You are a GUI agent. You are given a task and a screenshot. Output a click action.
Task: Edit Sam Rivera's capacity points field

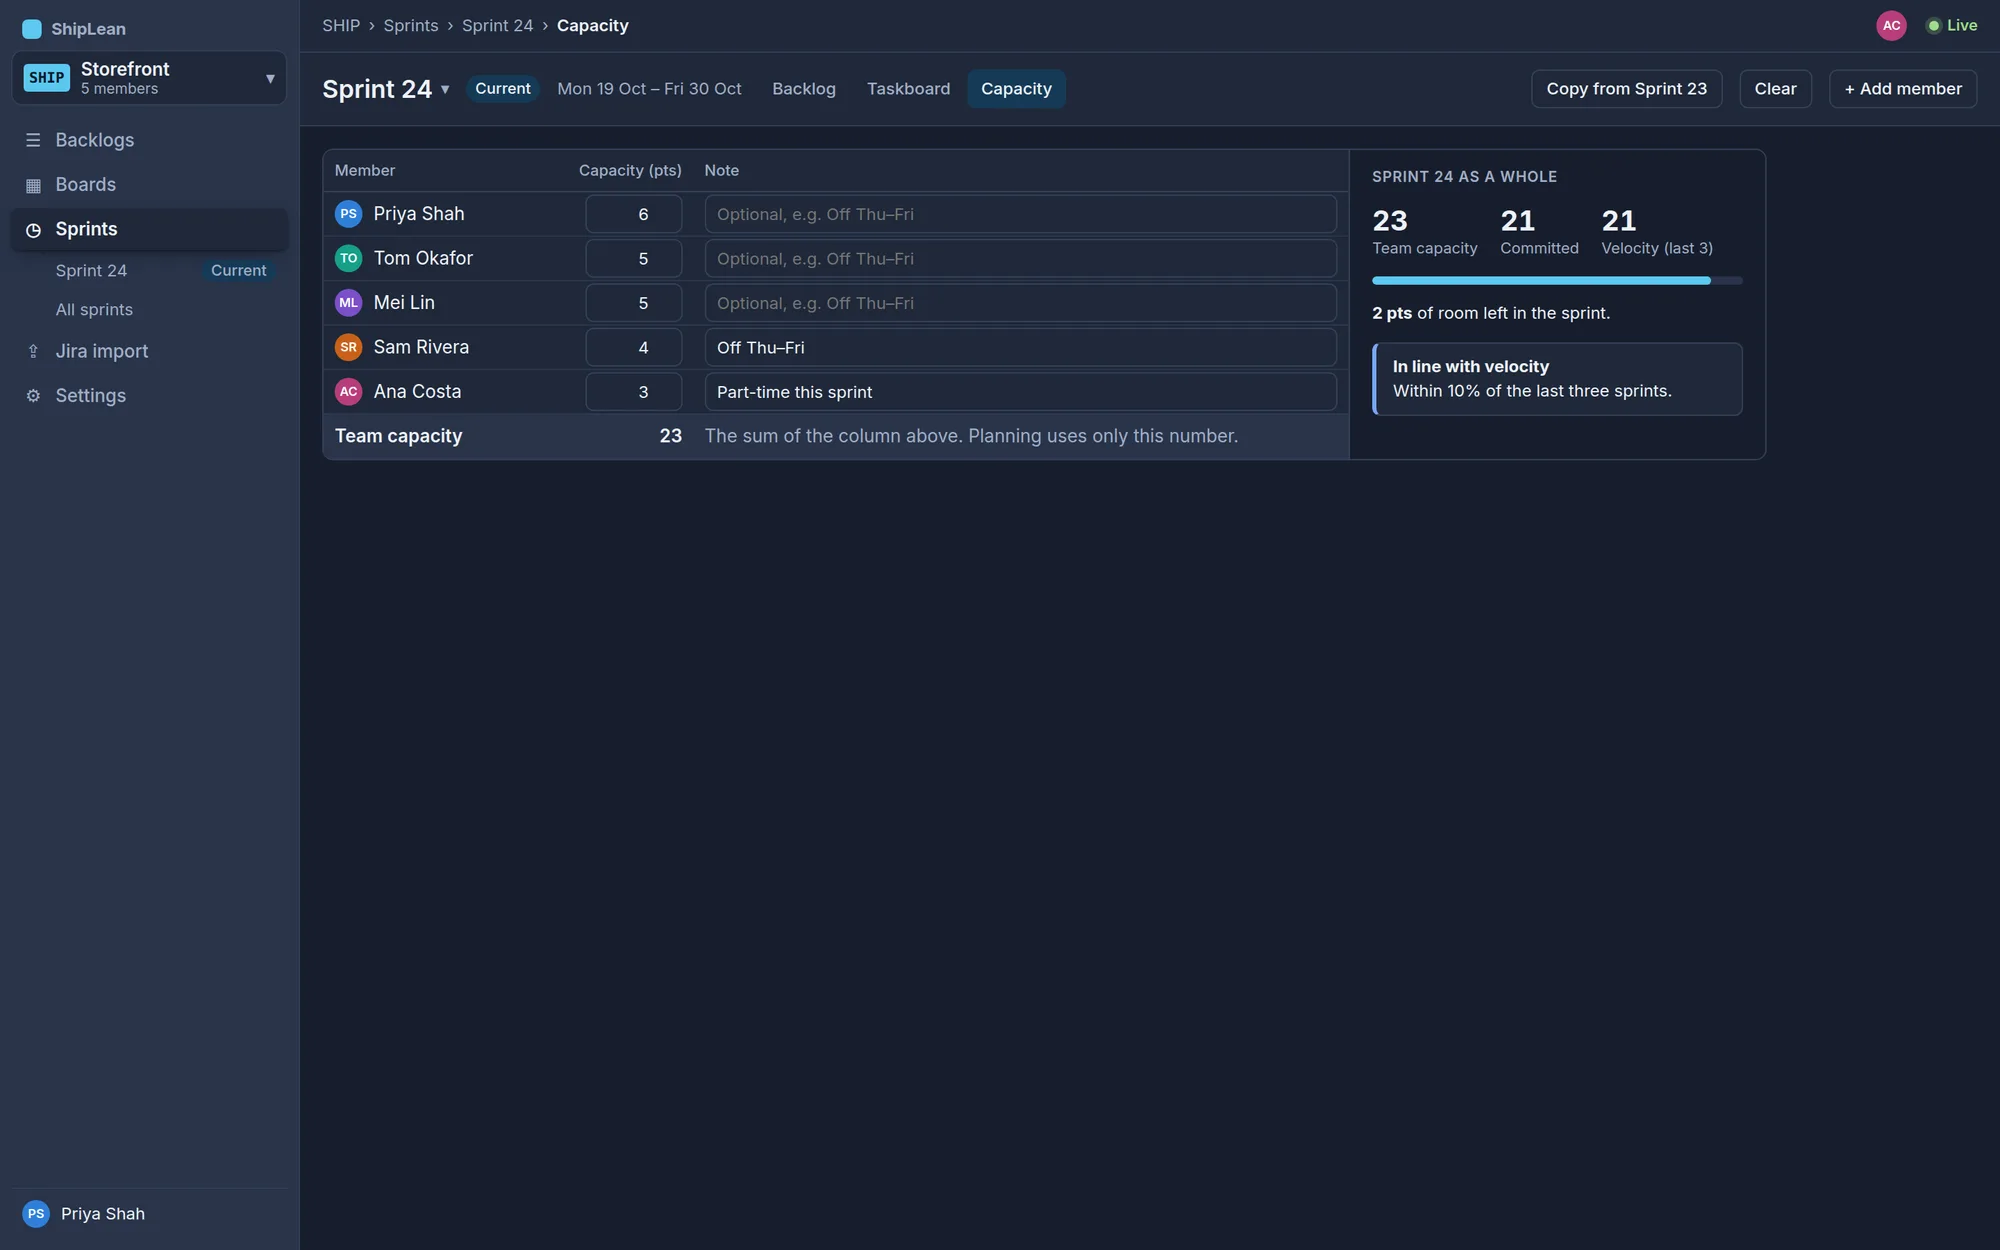coord(633,347)
